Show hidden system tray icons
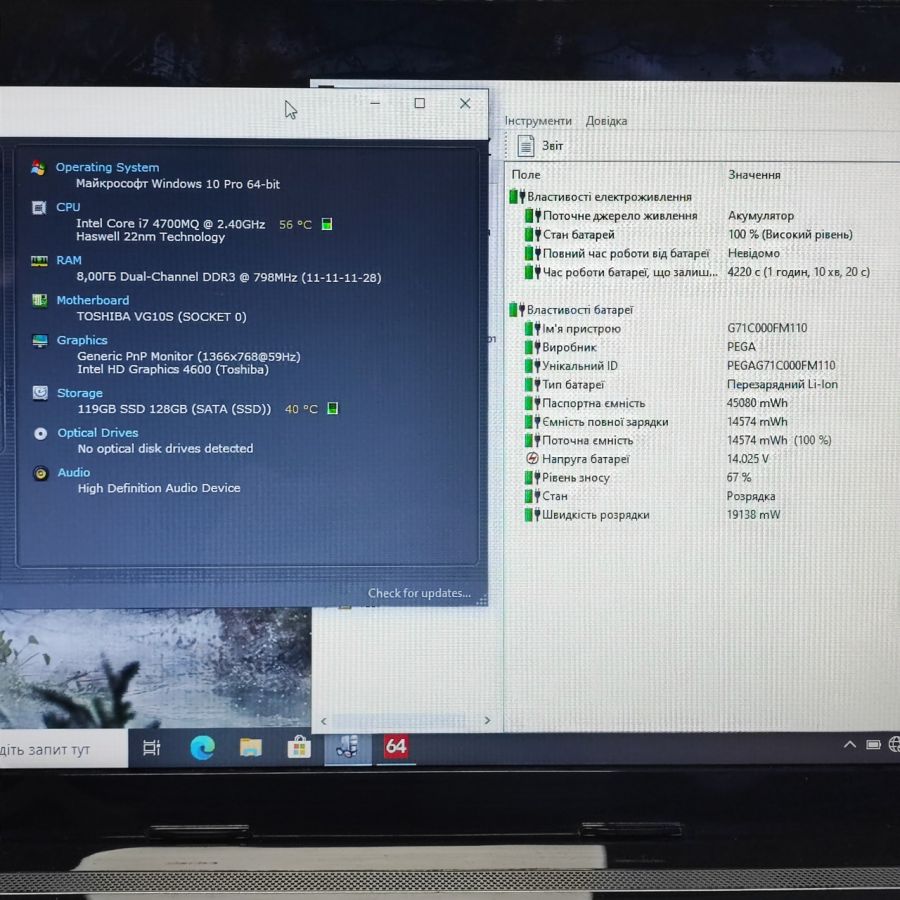Screen dimensions: 900x900 pos(850,745)
